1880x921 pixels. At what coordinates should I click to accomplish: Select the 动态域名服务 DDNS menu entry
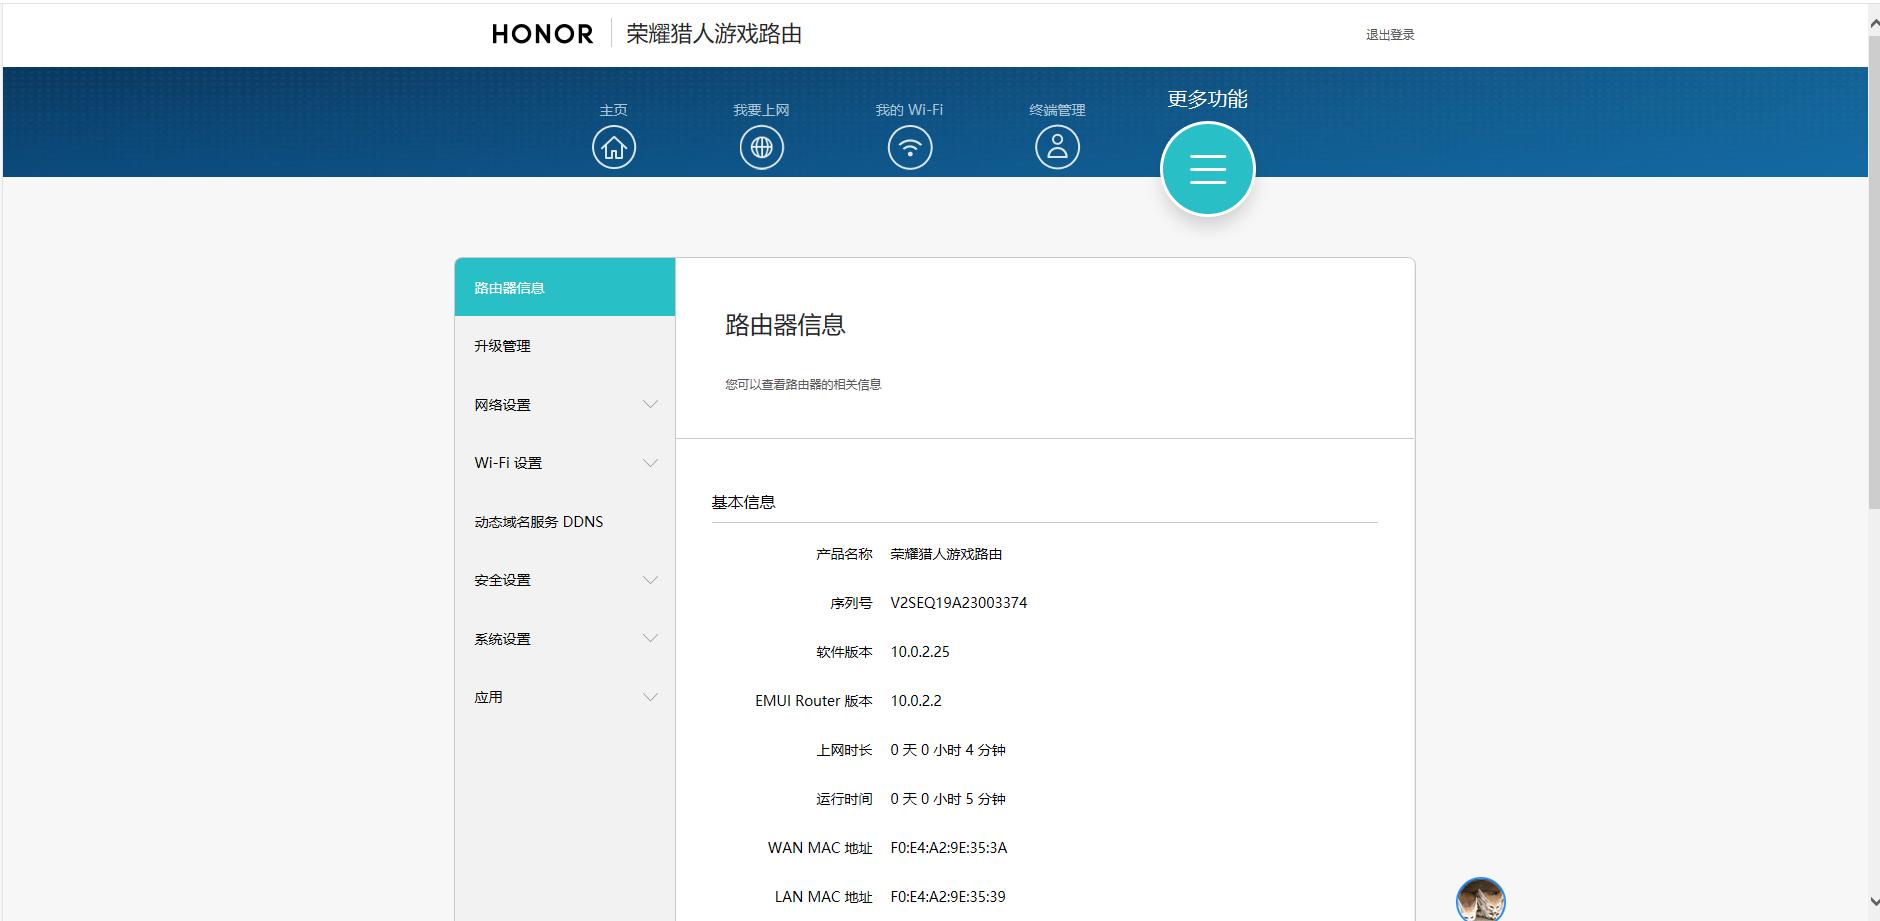click(x=537, y=521)
